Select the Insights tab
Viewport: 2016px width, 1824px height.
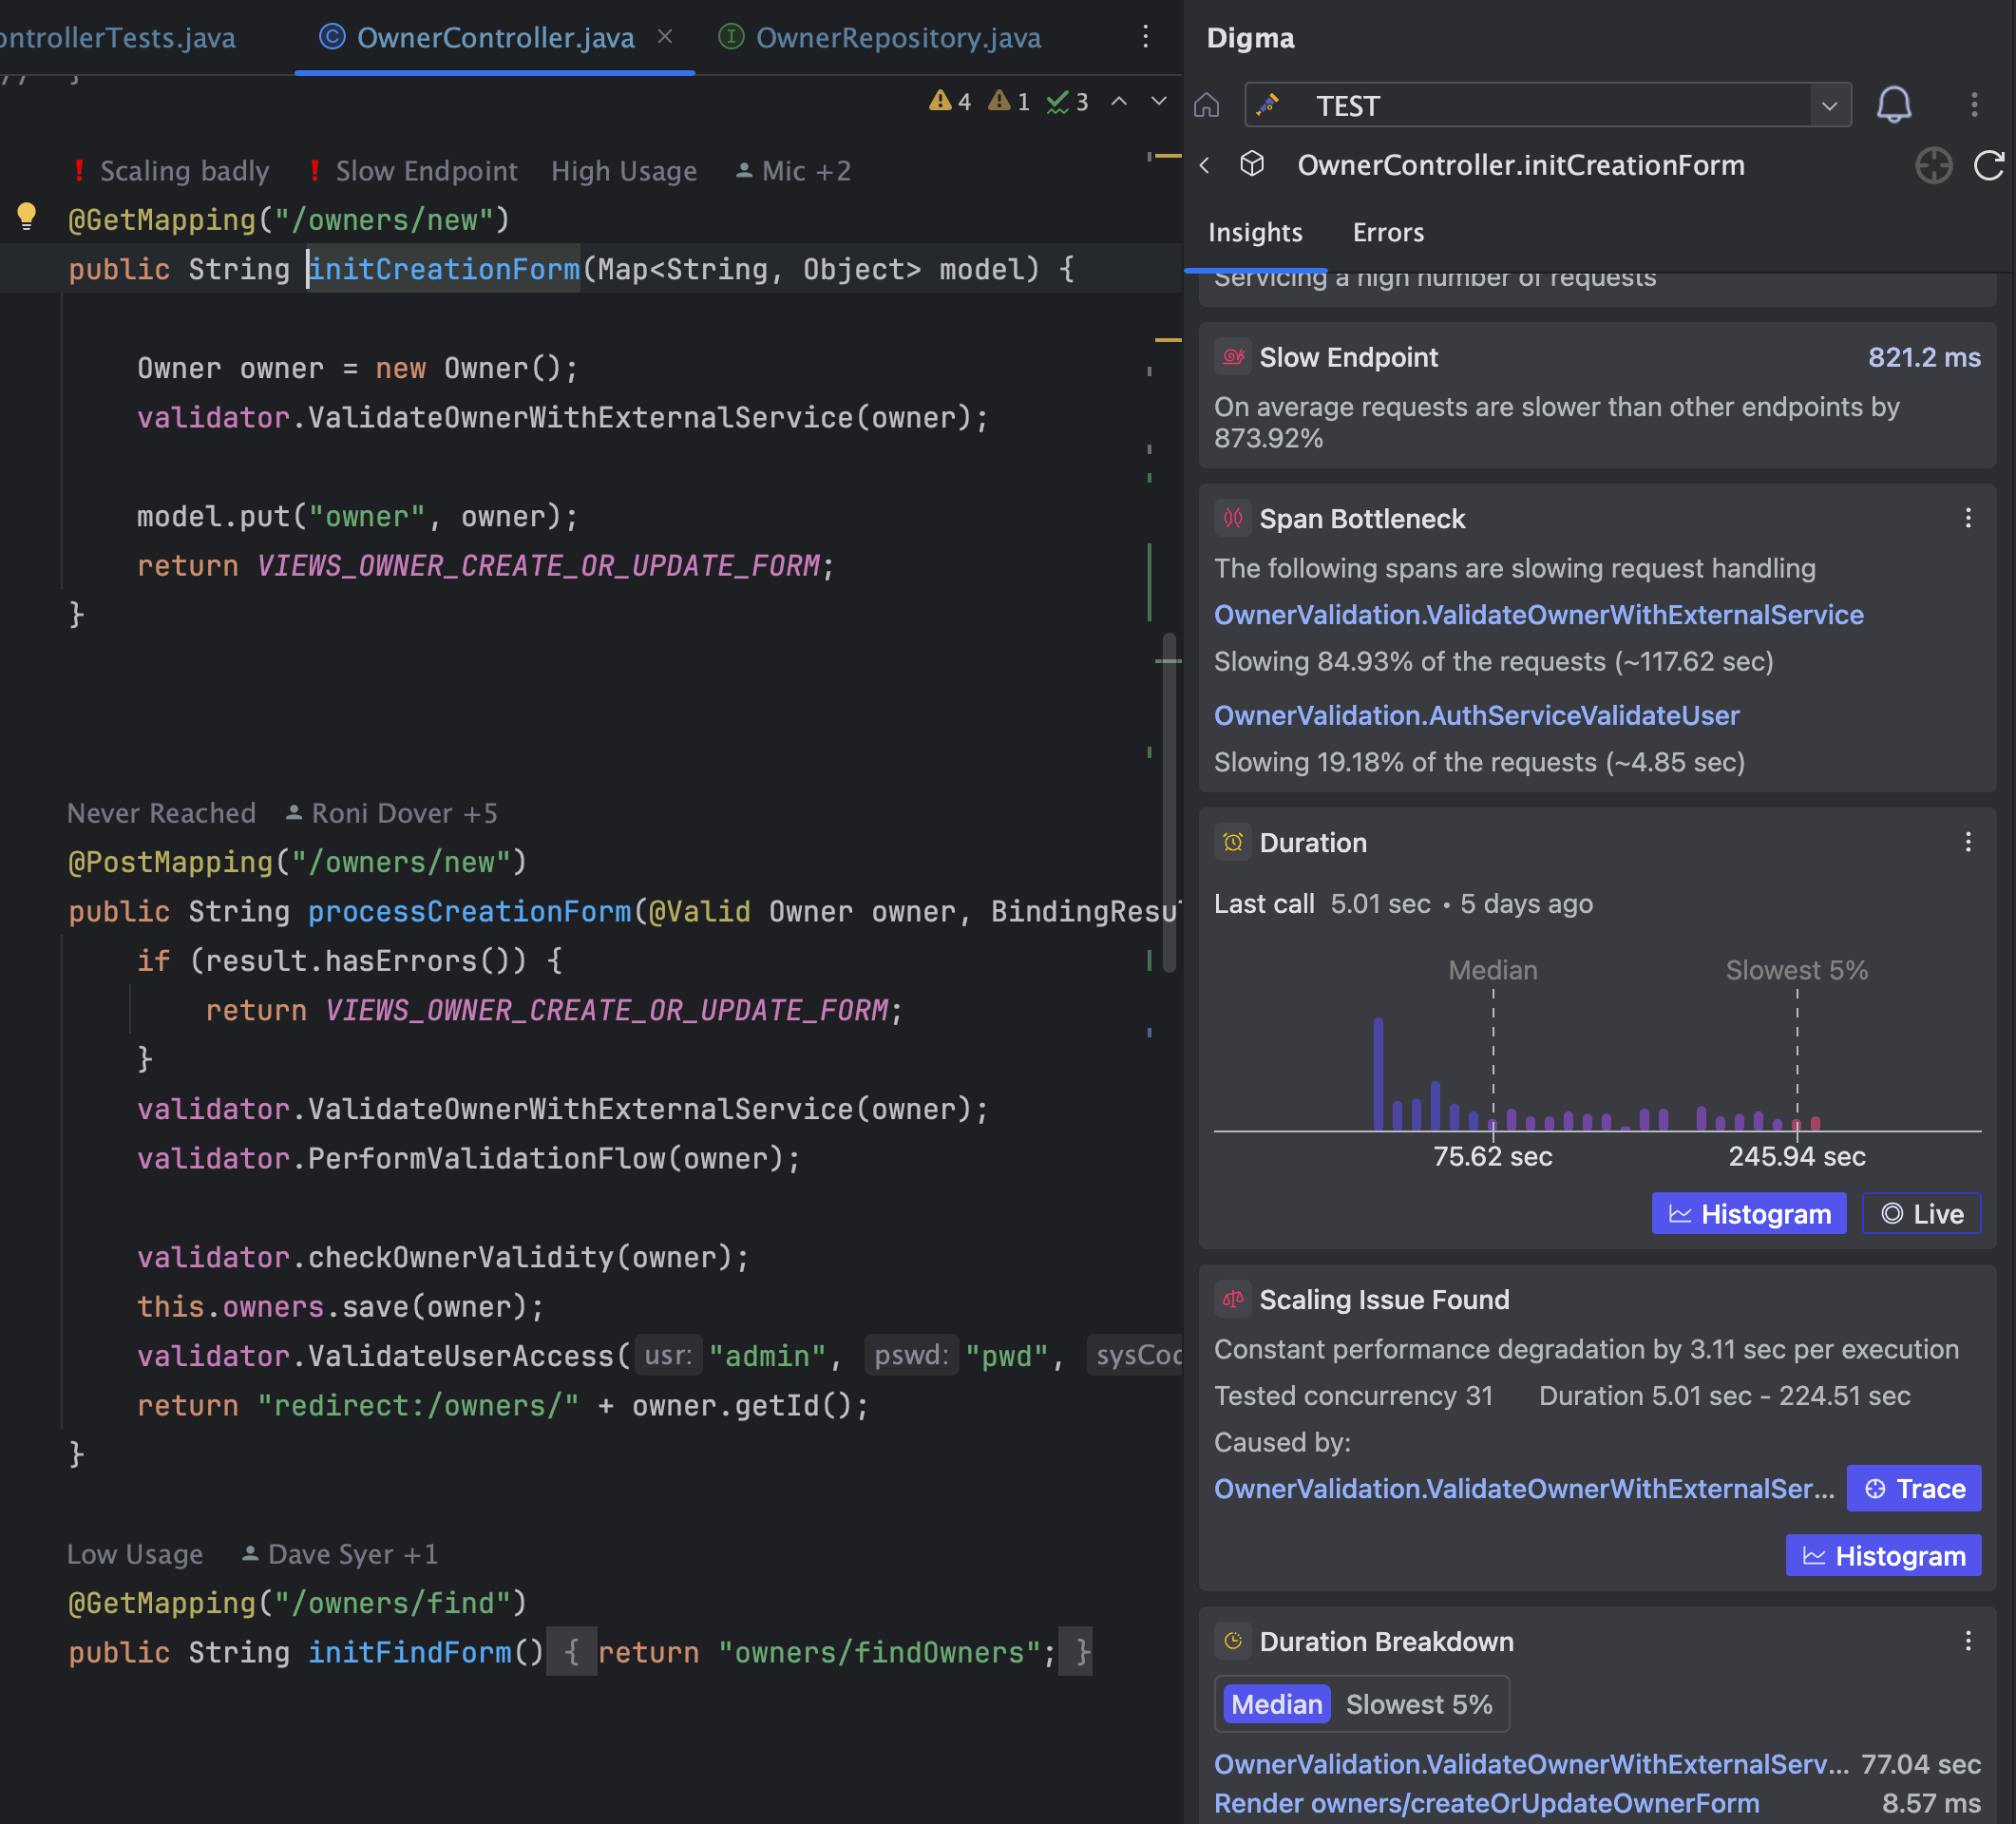[1255, 232]
